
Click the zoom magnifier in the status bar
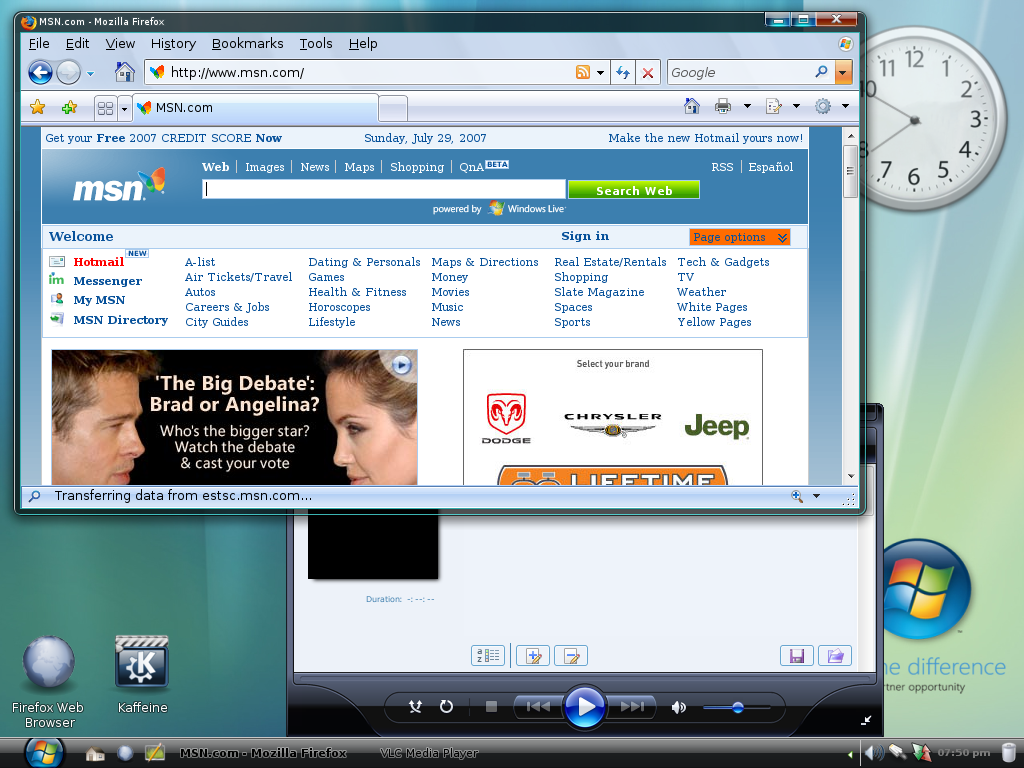pyautogui.click(x=797, y=496)
